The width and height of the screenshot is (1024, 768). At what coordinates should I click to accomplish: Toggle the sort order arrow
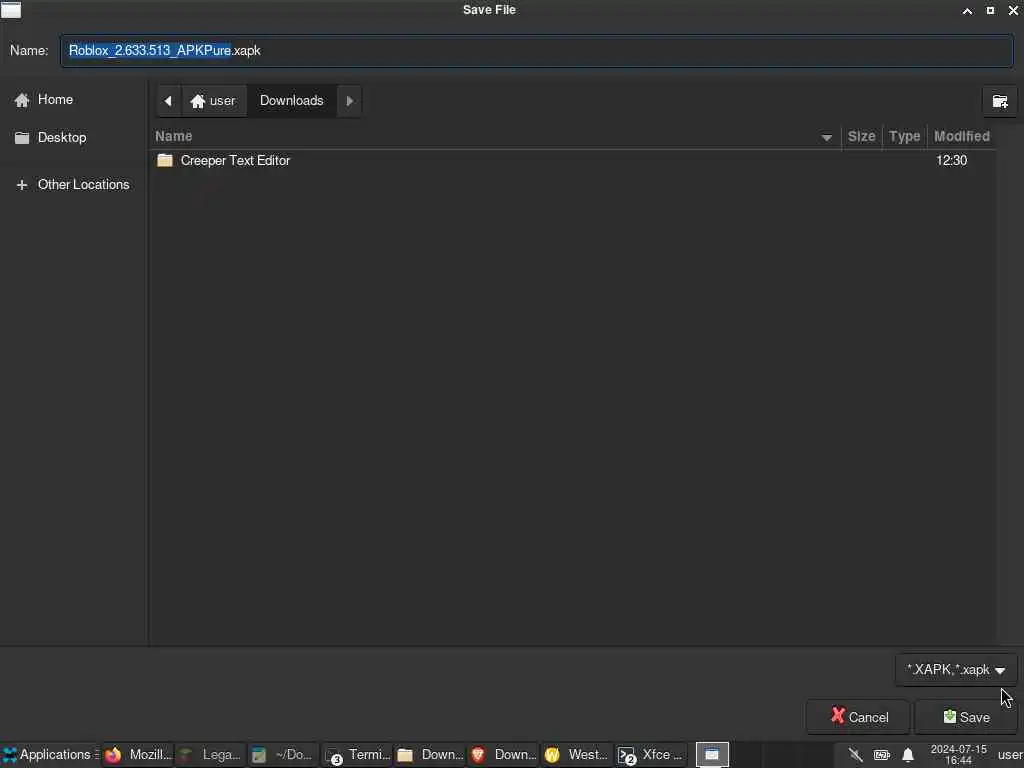click(826, 137)
